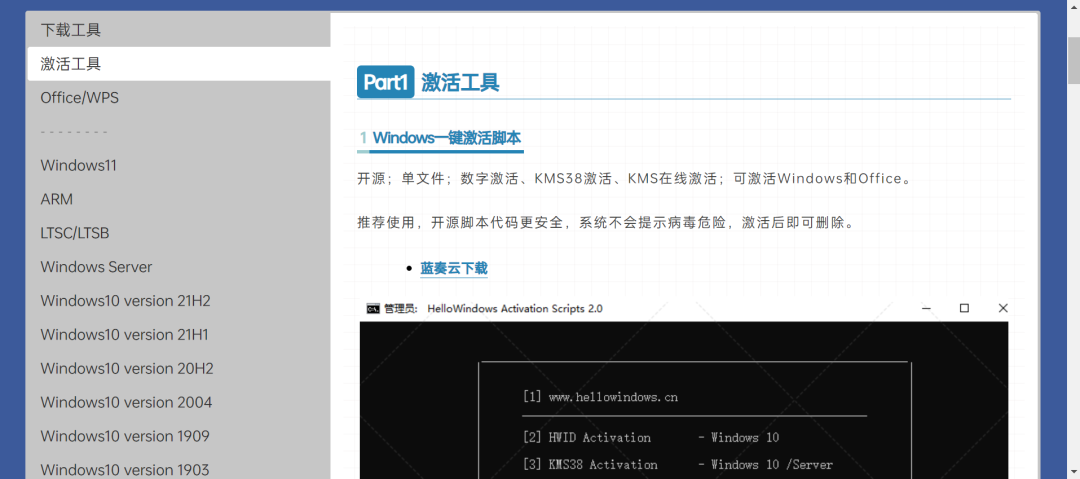Open the 下载工具 sidebar item
The height and width of the screenshot is (479, 1080).
tap(178, 30)
